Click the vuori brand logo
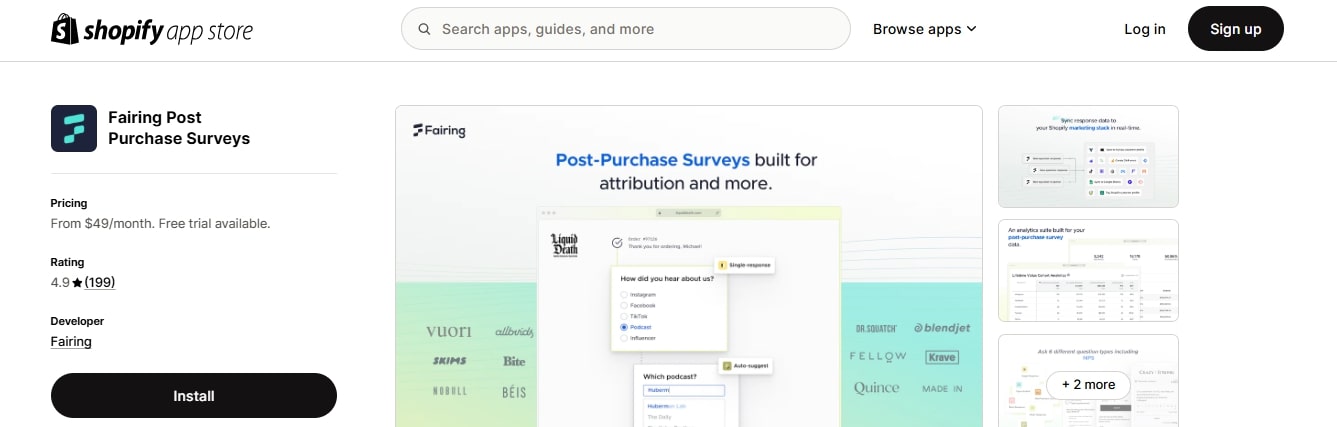Image resolution: width=1337 pixels, height=427 pixels. tap(448, 331)
